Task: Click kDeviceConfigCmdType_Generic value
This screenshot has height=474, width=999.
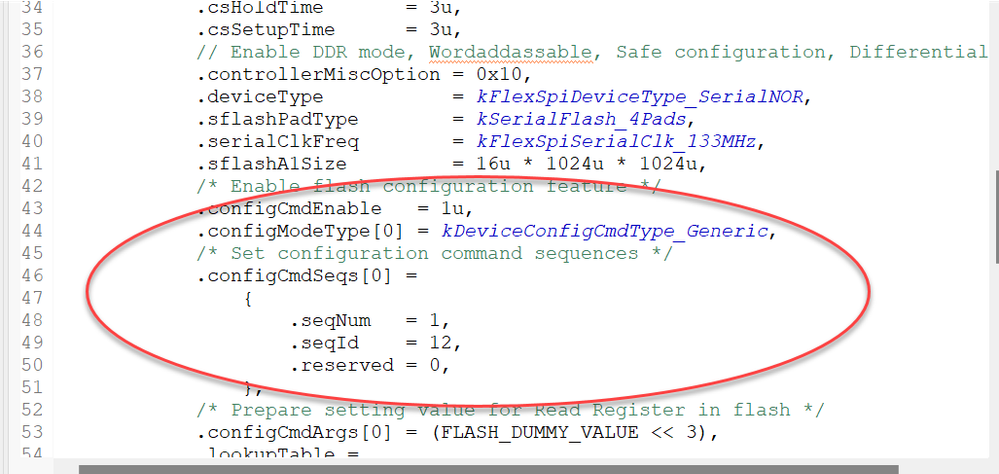Action: pyautogui.click(x=605, y=231)
